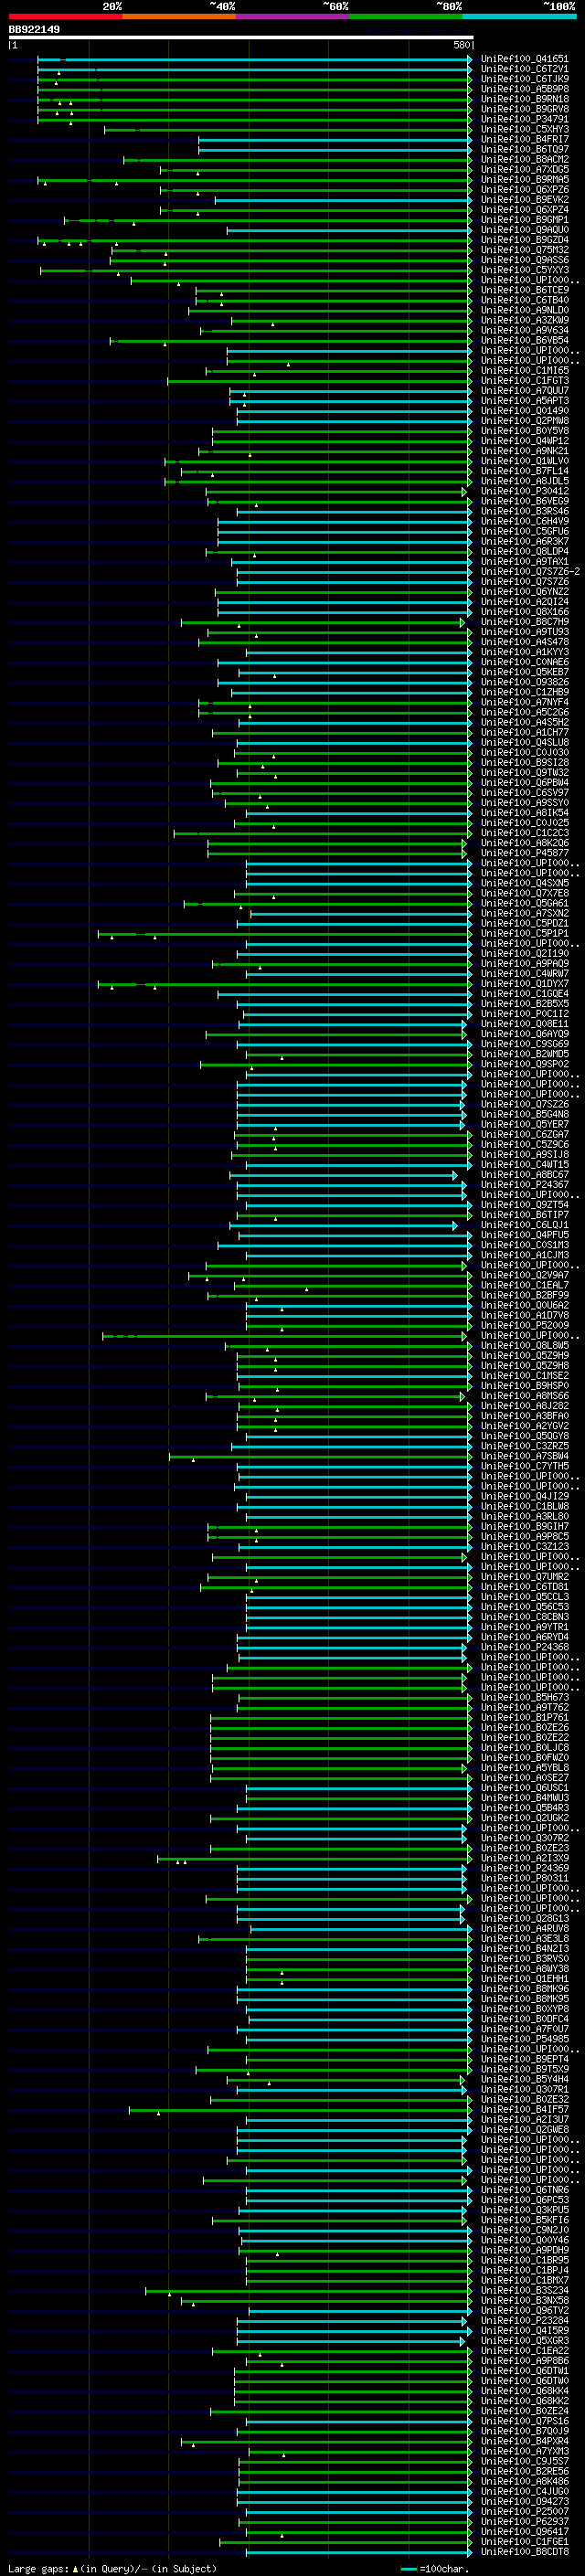Click label UniRef100_P62937
The height and width of the screenshot is (2576, 585).
click(x=524, y=2522)
